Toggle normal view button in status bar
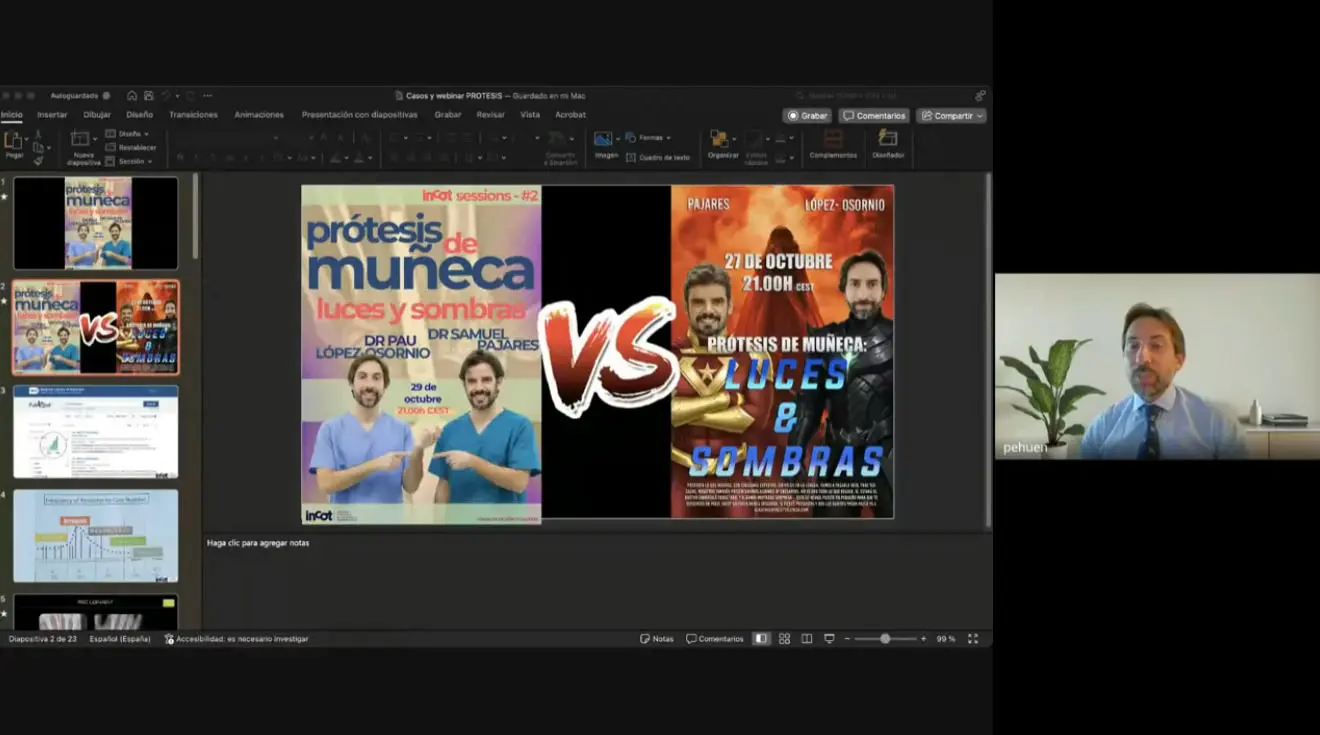The height and width of the screenshot is (735, 1320). point(761,639)
